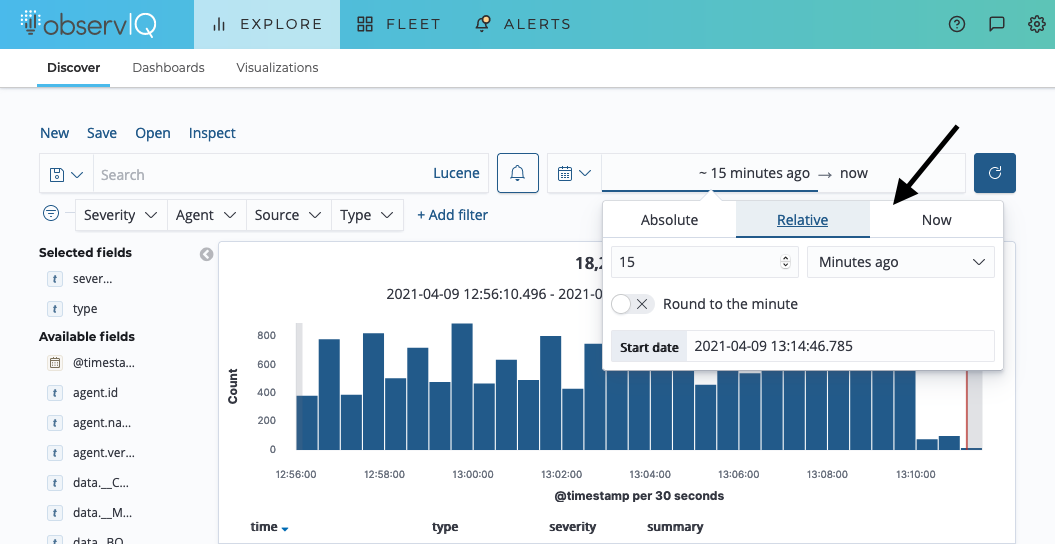Select the Dashboards tab

168,68
